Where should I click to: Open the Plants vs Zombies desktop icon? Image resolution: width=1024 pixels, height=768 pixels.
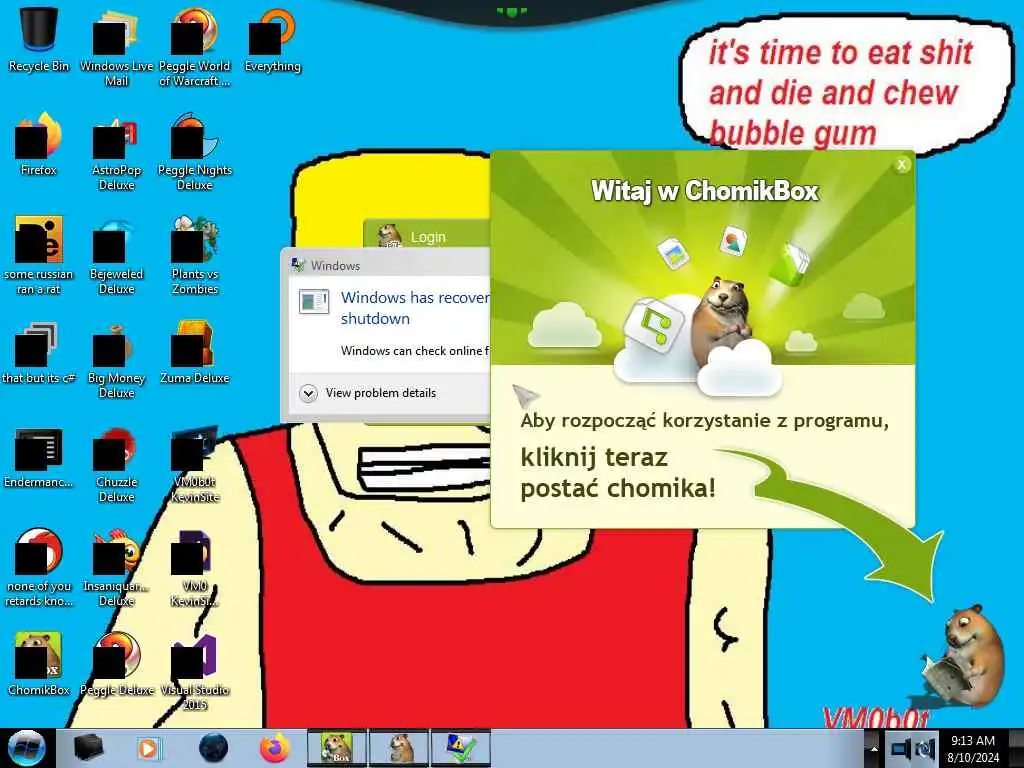point(195,255)
